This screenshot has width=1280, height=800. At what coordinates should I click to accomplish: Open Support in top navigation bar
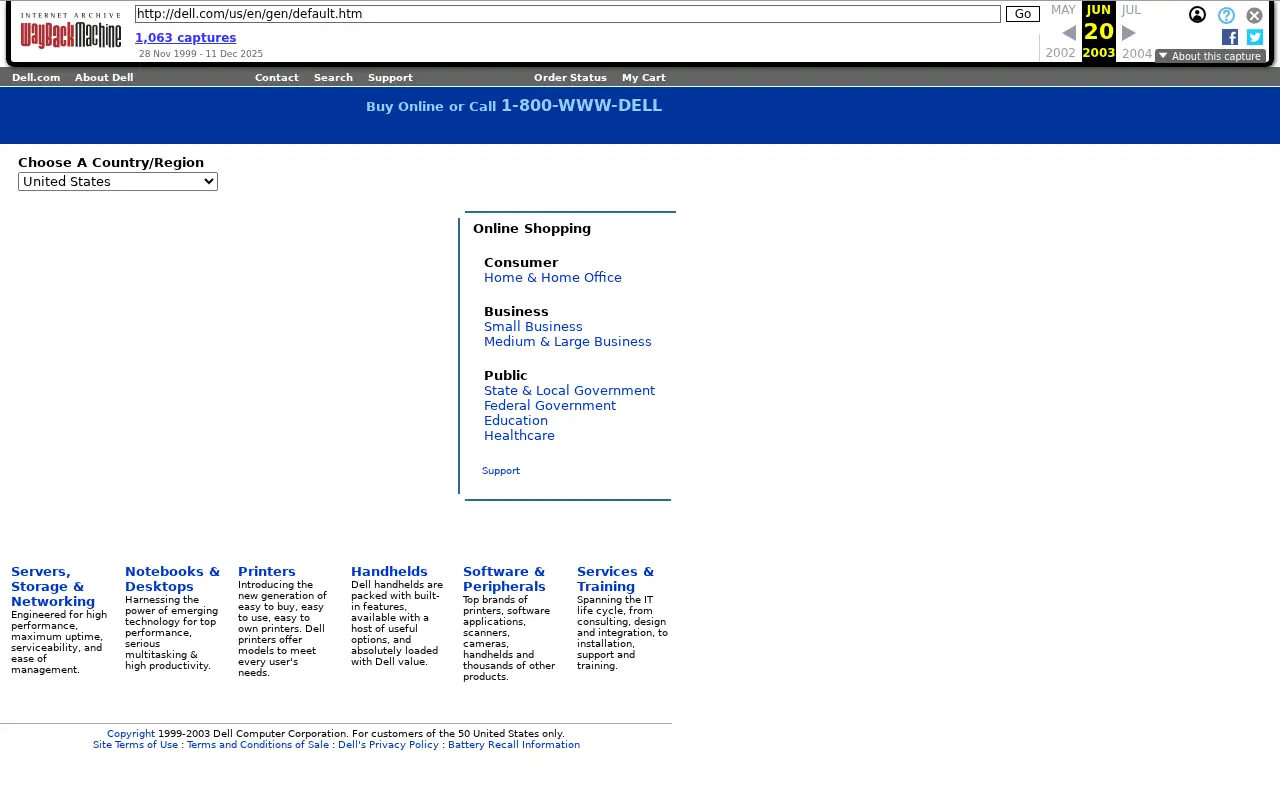point(390,77)
